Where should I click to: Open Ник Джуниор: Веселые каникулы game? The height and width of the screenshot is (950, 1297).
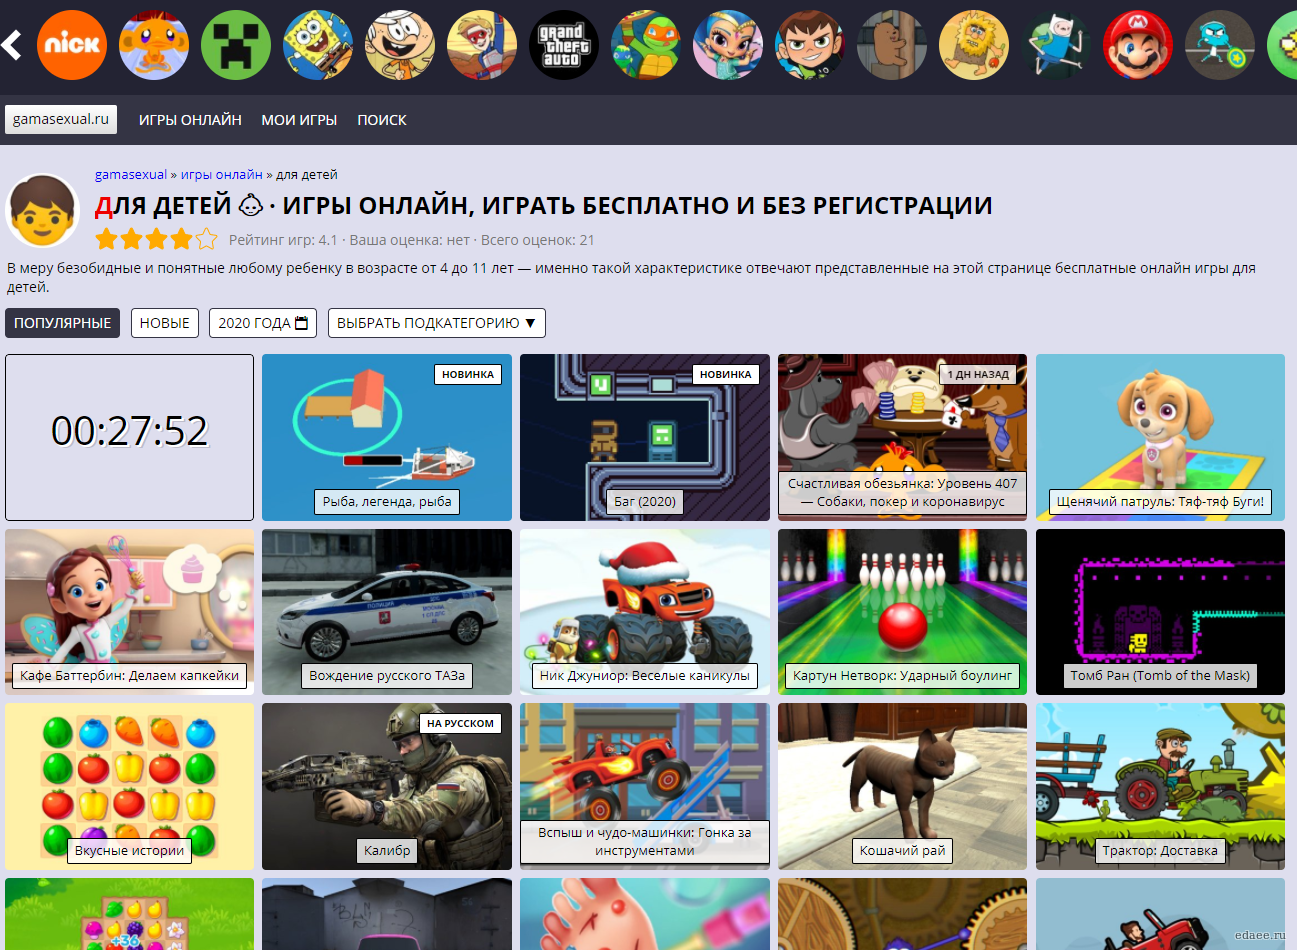tap(645, 612)
